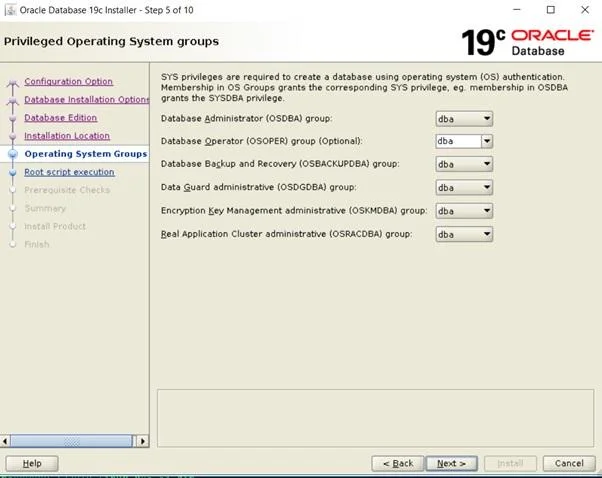602x478 pixels.
Task: Click the Configuration Option step bullet icon
Action: [12, 82]
